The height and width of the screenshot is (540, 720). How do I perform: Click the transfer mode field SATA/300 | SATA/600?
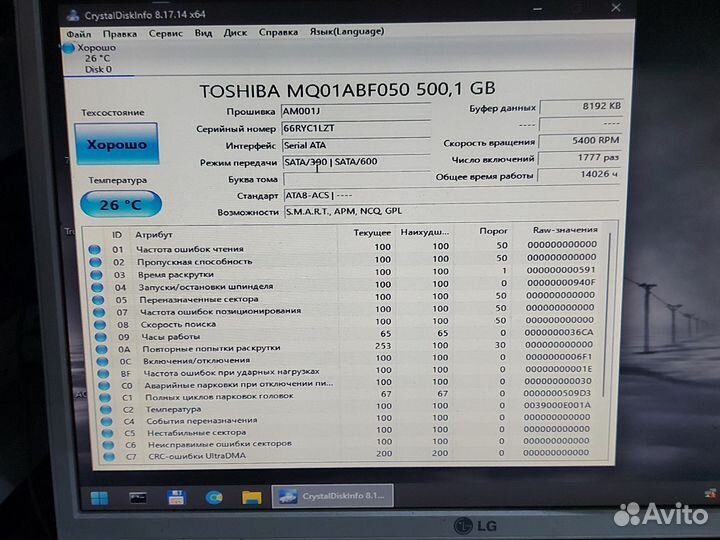point(356,162)
